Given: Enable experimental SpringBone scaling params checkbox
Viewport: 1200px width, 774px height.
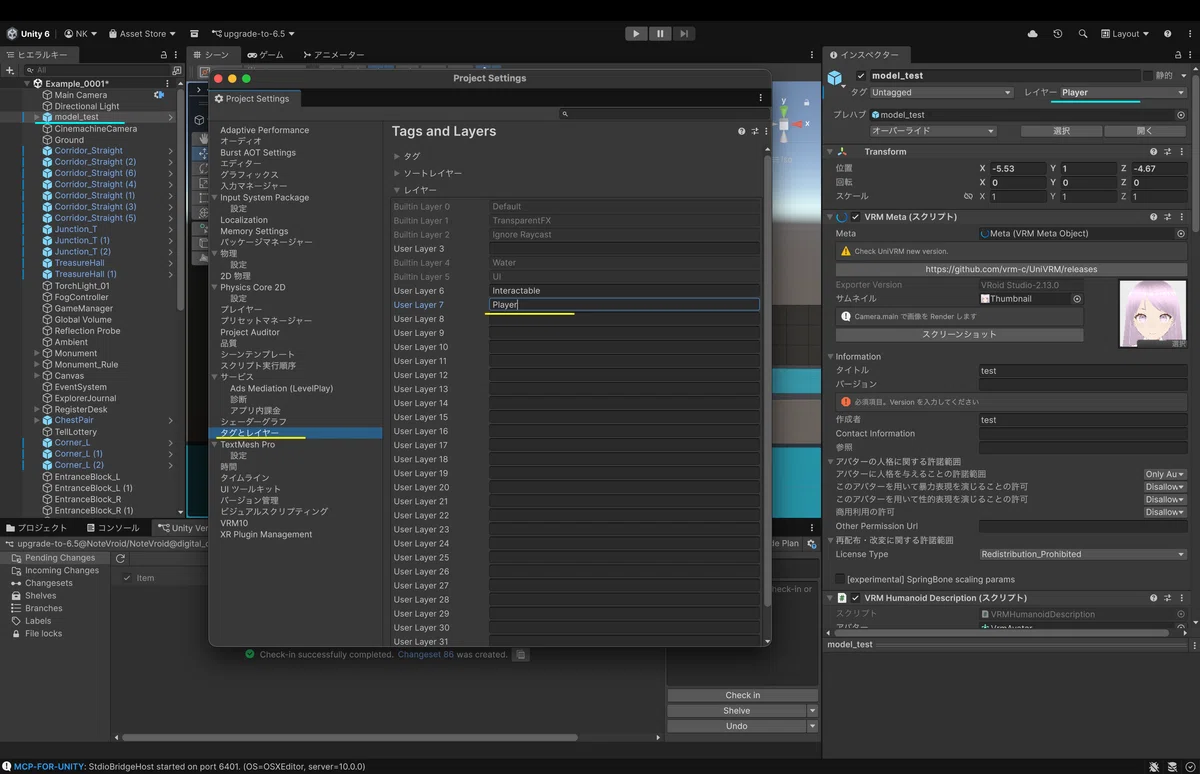Looking at the screenshot, I should [840, 579].
